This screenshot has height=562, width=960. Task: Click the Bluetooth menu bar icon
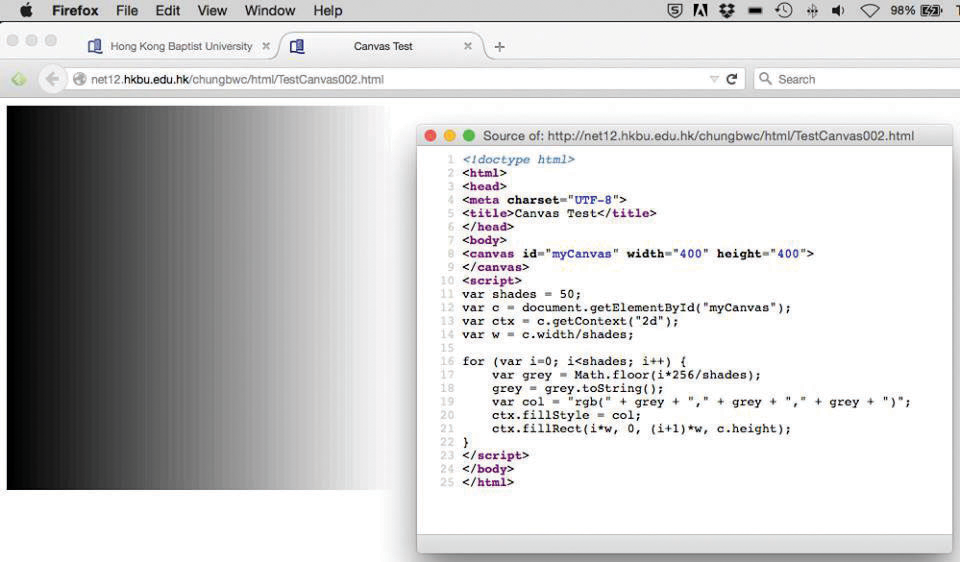click(812, 10)
